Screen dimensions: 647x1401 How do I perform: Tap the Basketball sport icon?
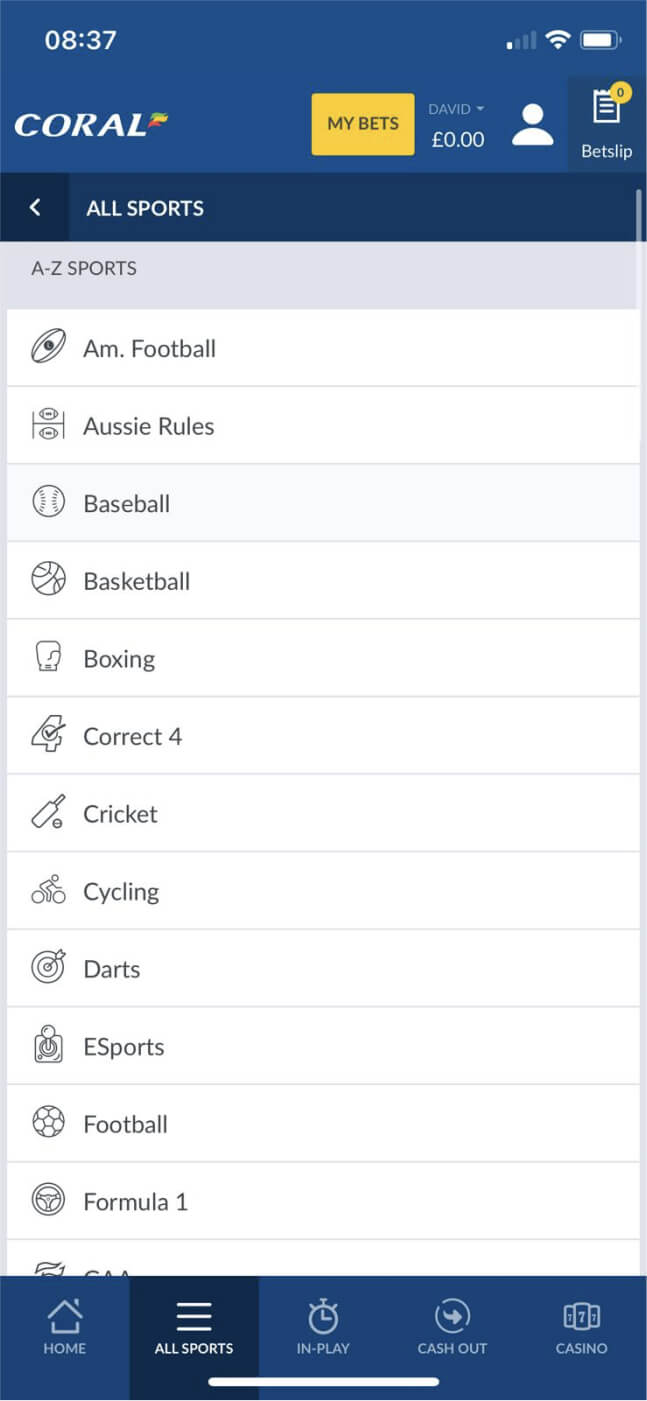pyautogui.click(x=48, y=581)
